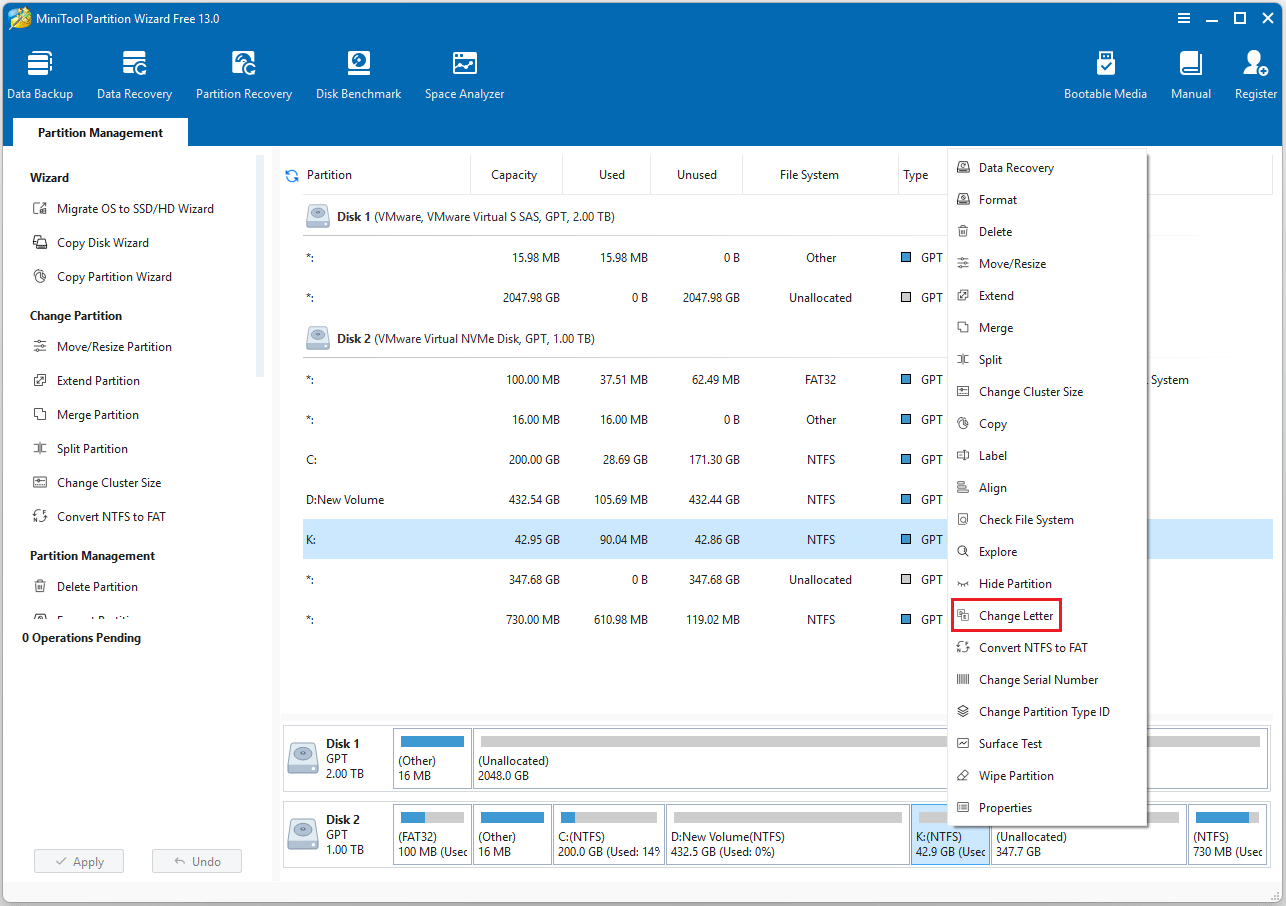Launch Data Recovery from the toolbar
Viewport: 1286px width, 906px height.
[x=134, y=72]
